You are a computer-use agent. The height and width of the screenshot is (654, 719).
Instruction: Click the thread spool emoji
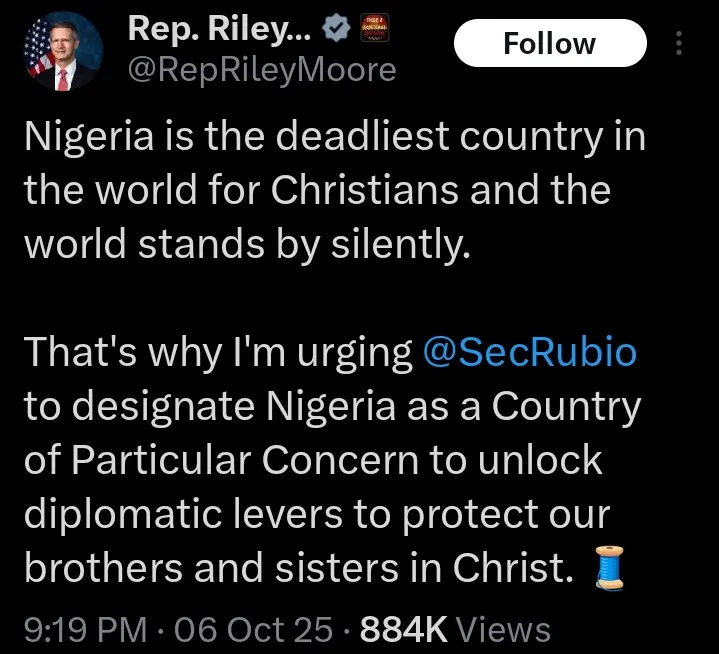tap(608, 568)
